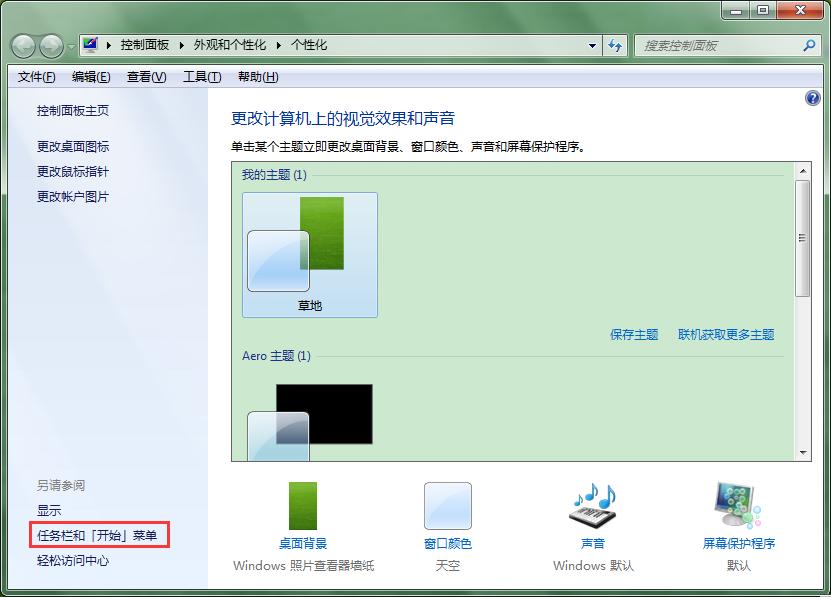Viewport: 831px width, 597px height.
Task: Click the refresh icon in the address bar
Action: tap(615, 45)
